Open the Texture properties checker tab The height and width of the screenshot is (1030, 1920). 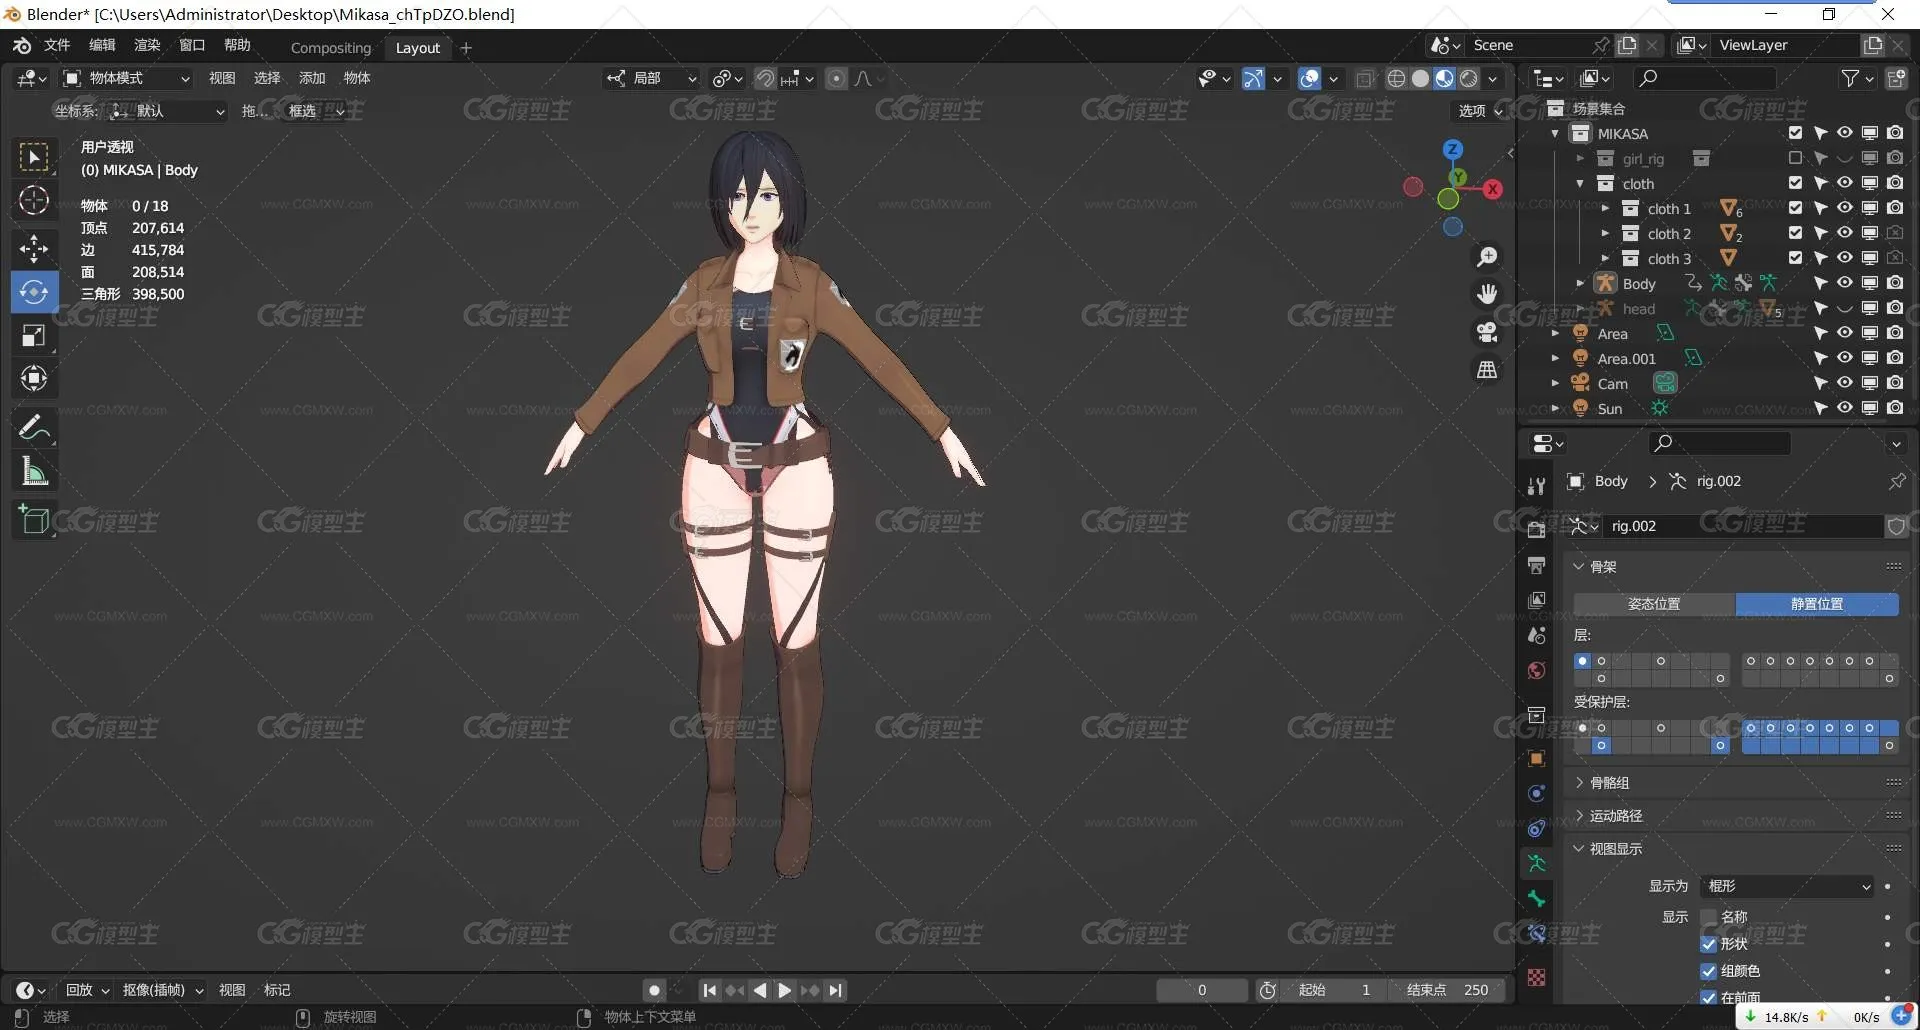pos(1537,977)
